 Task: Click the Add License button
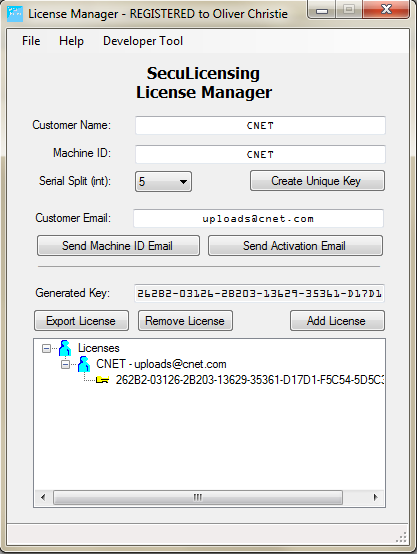coord(337,321)
